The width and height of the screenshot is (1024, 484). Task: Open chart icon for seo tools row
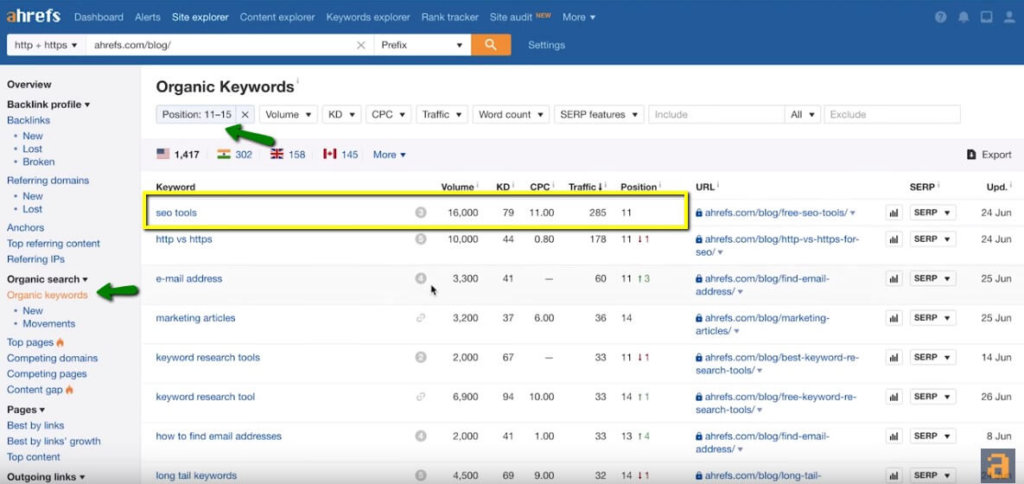[893, 213]
